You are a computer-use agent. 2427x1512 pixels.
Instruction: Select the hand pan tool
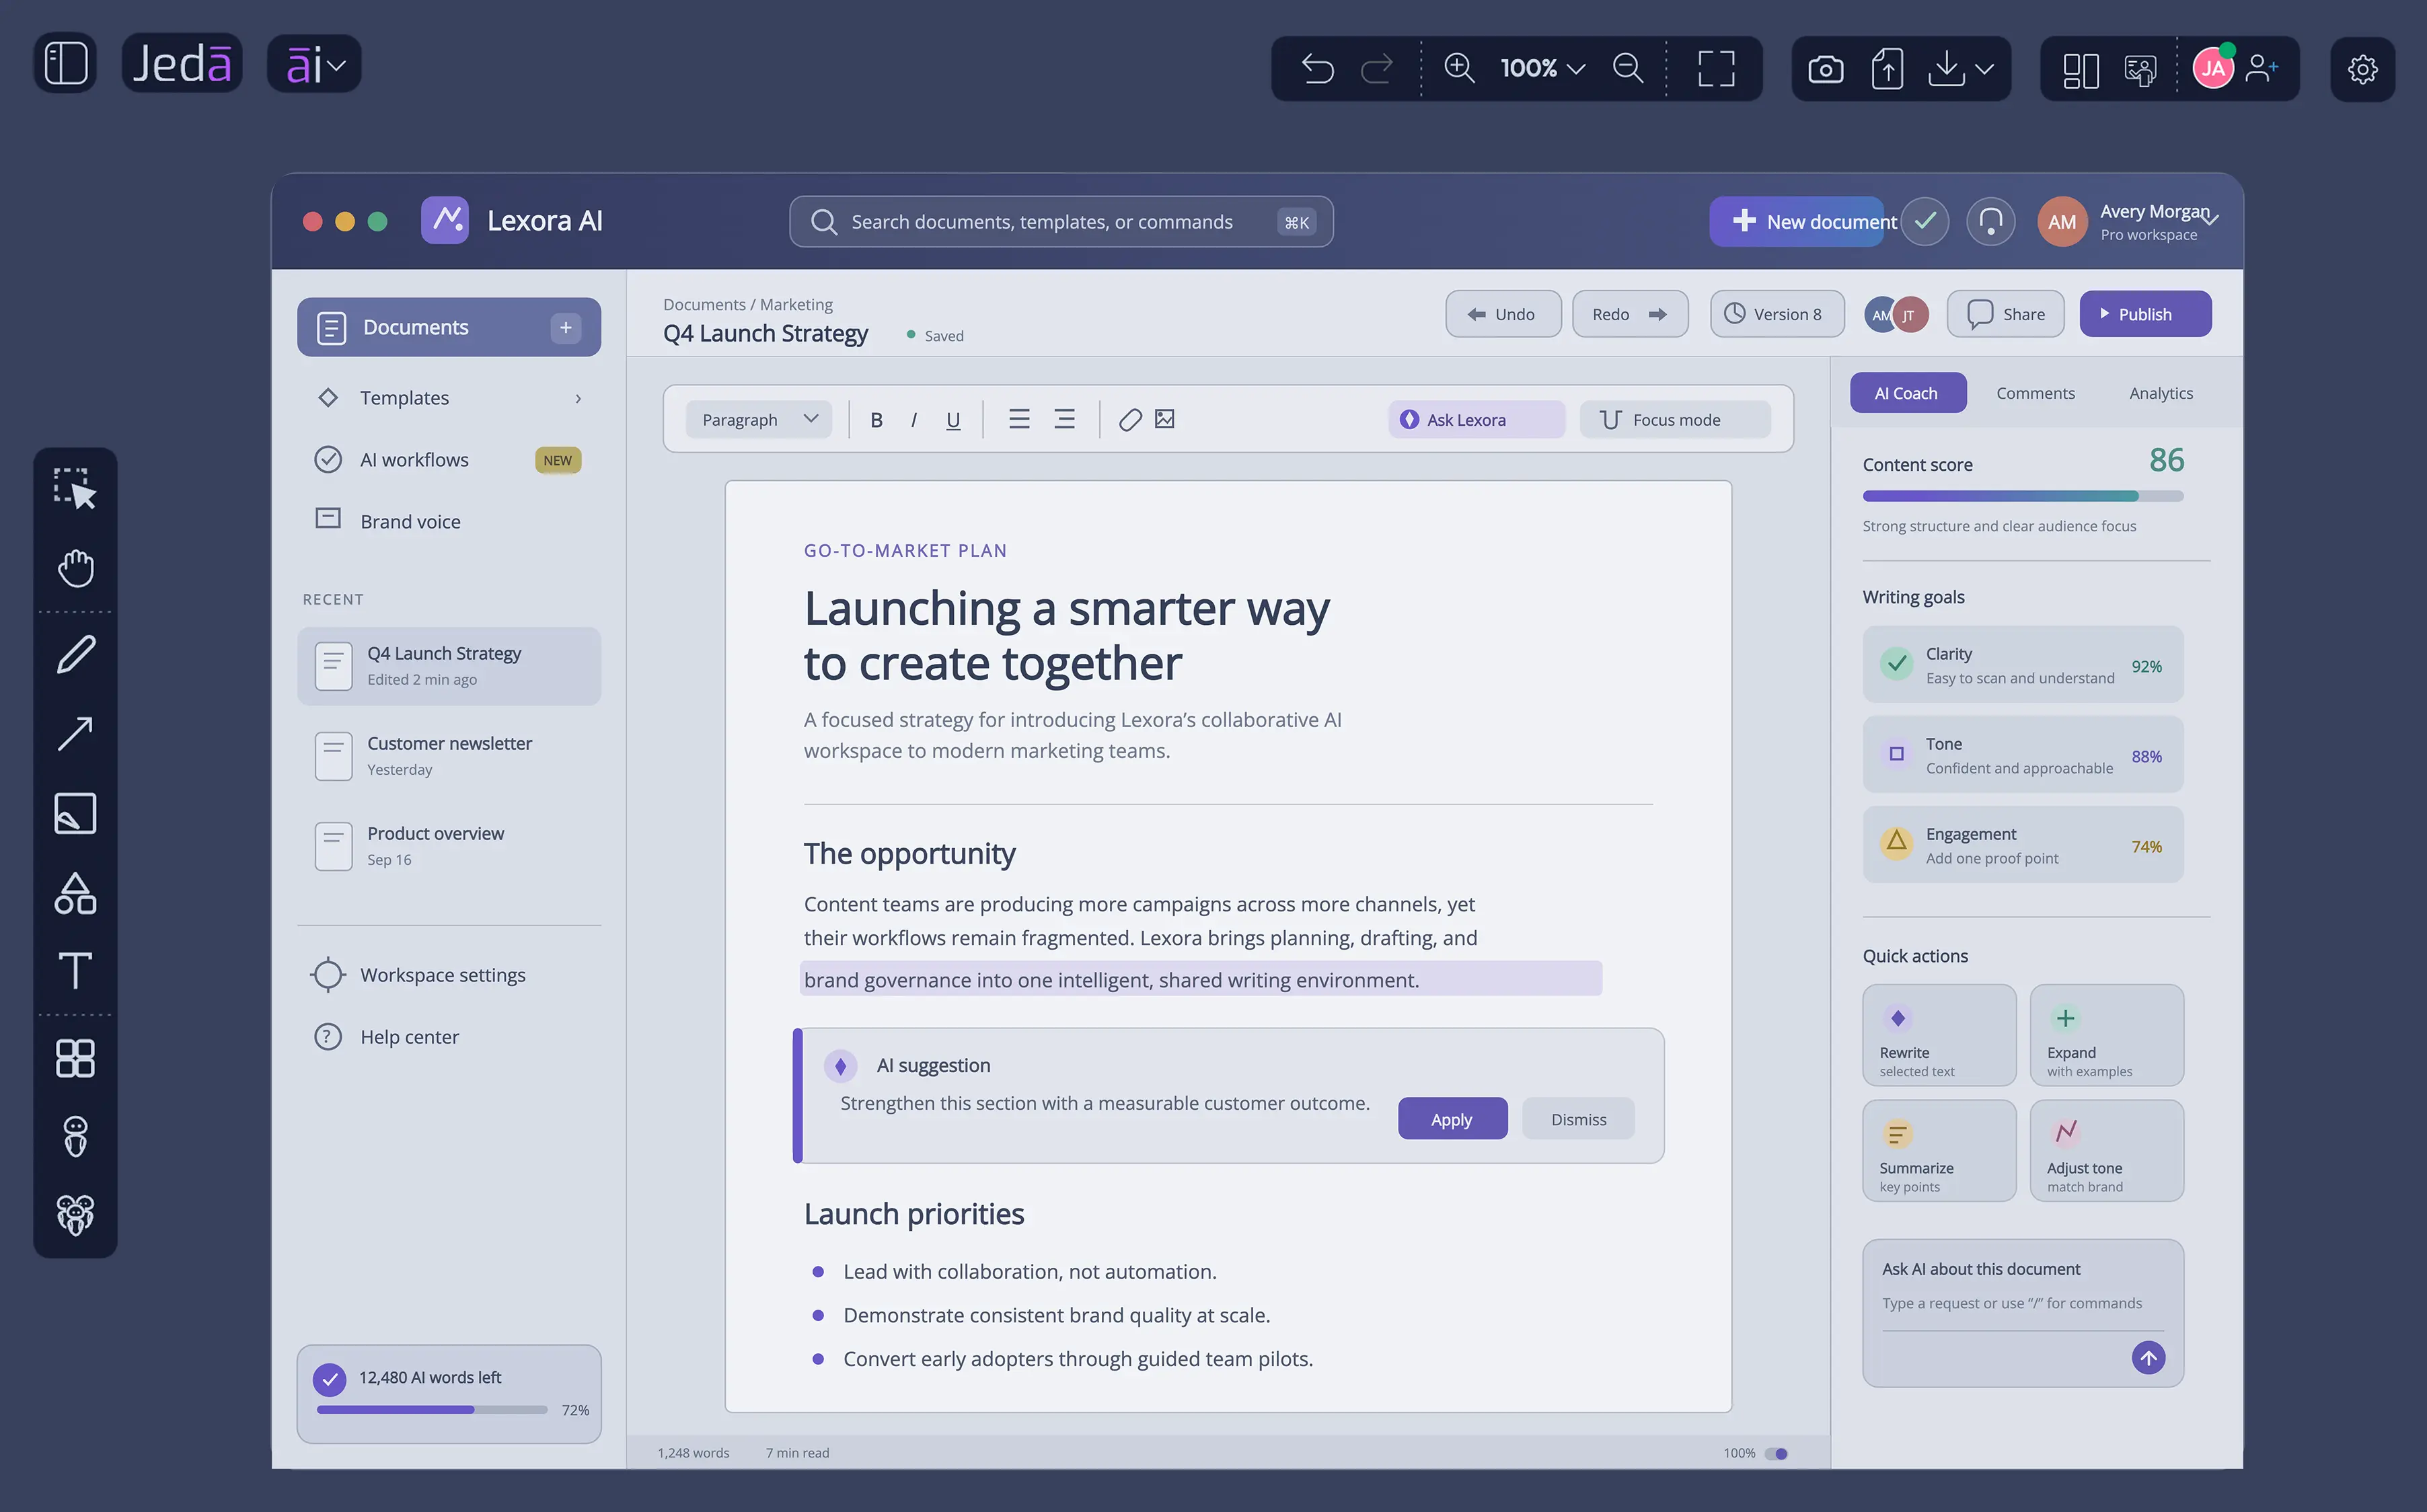click(75, 567)
